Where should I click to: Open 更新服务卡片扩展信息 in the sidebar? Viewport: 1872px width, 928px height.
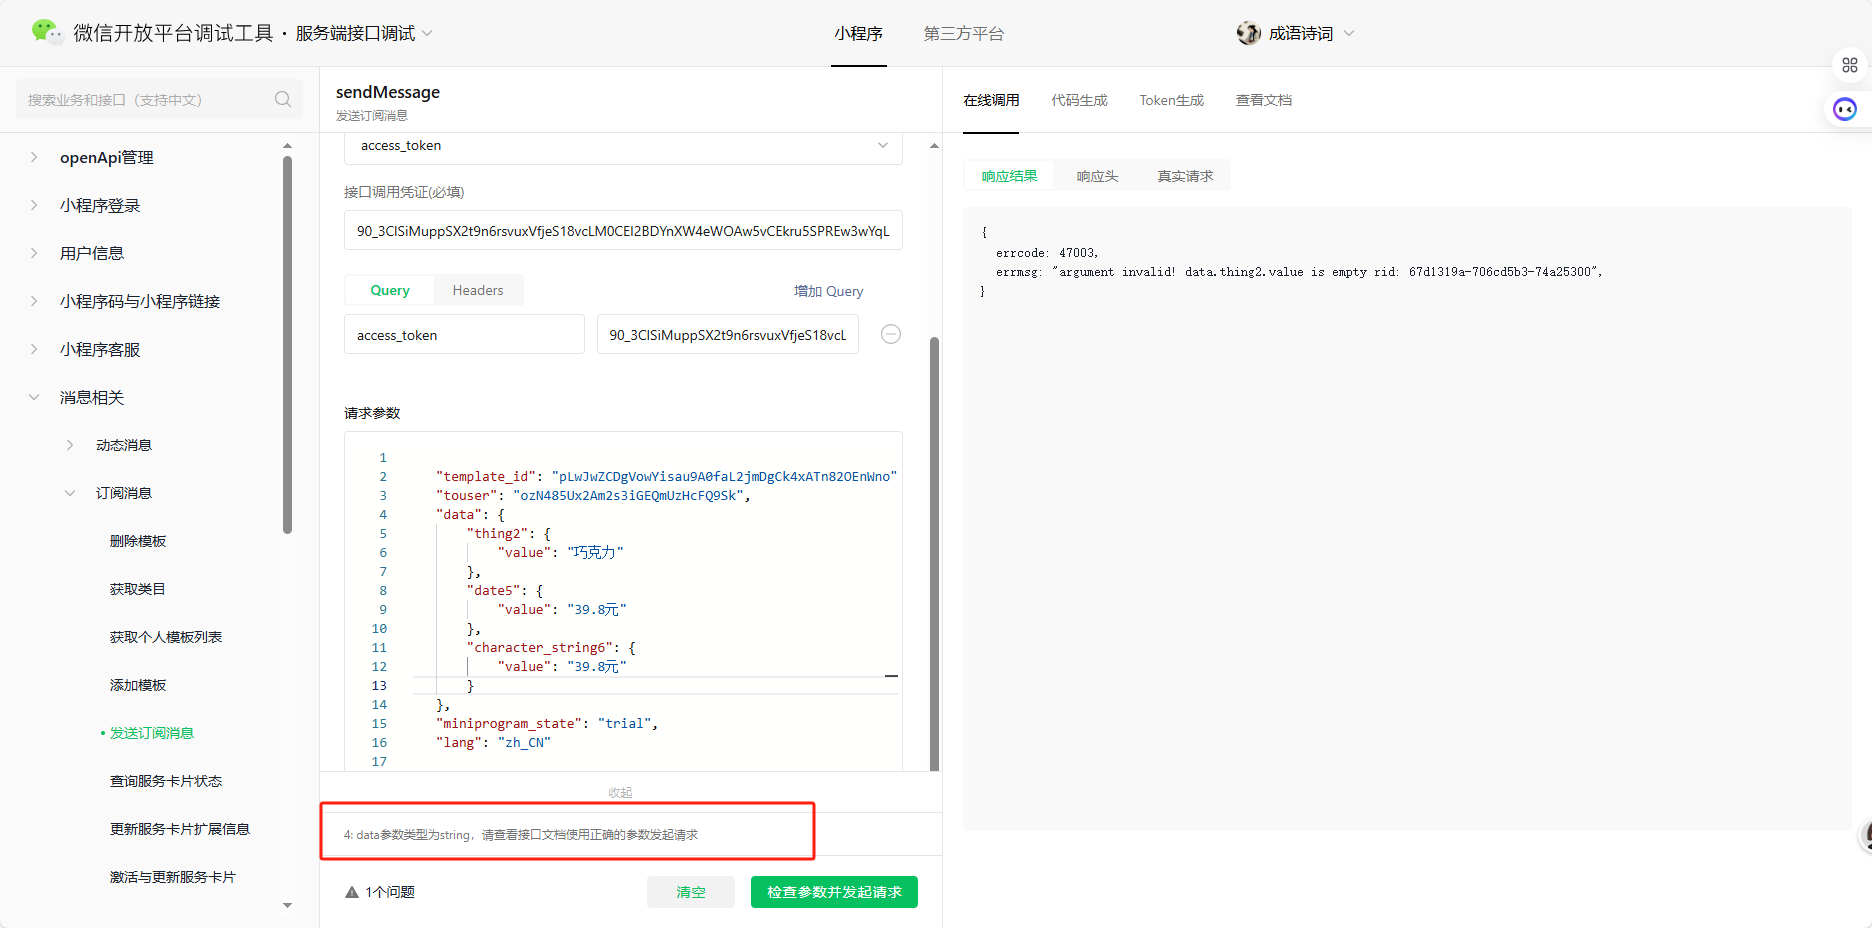click(180, 829)
